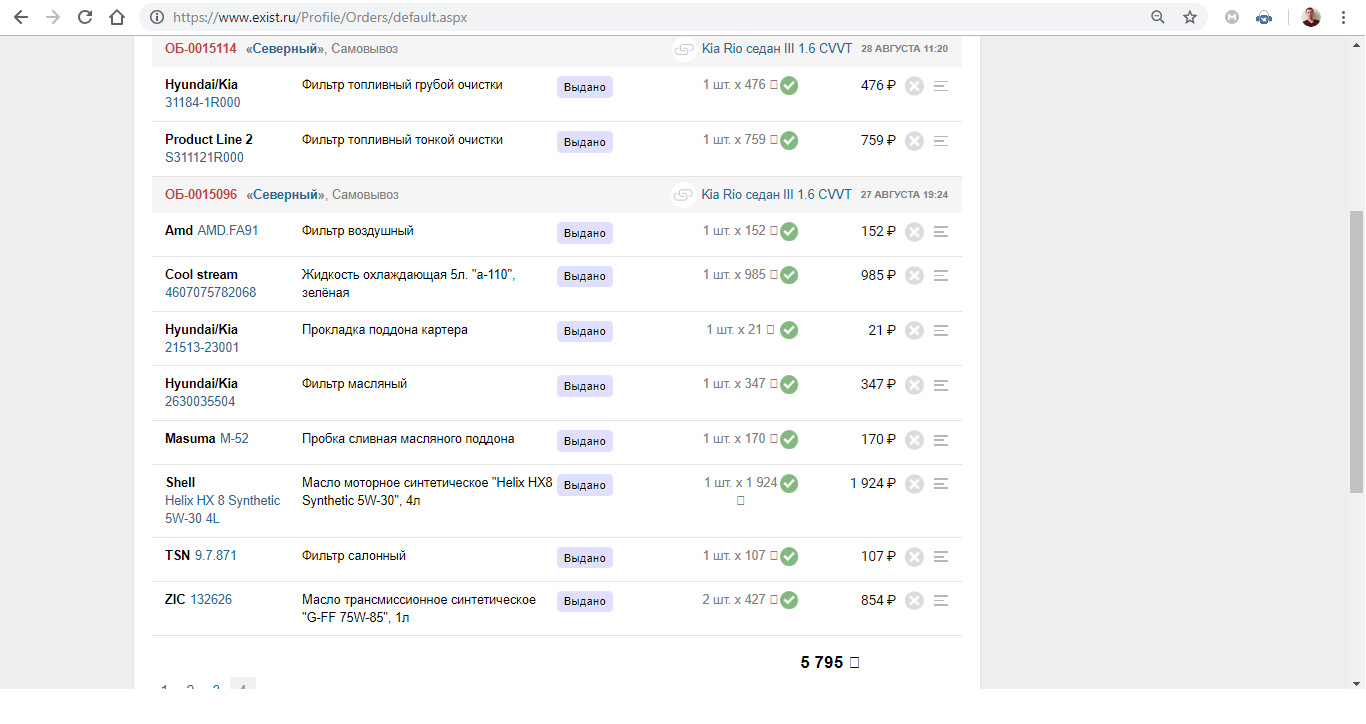This screenshot has height=724, width=1366.
Task: Click the Выдано status badge for Amd AMD.FA91
Action: pos(585,233)
